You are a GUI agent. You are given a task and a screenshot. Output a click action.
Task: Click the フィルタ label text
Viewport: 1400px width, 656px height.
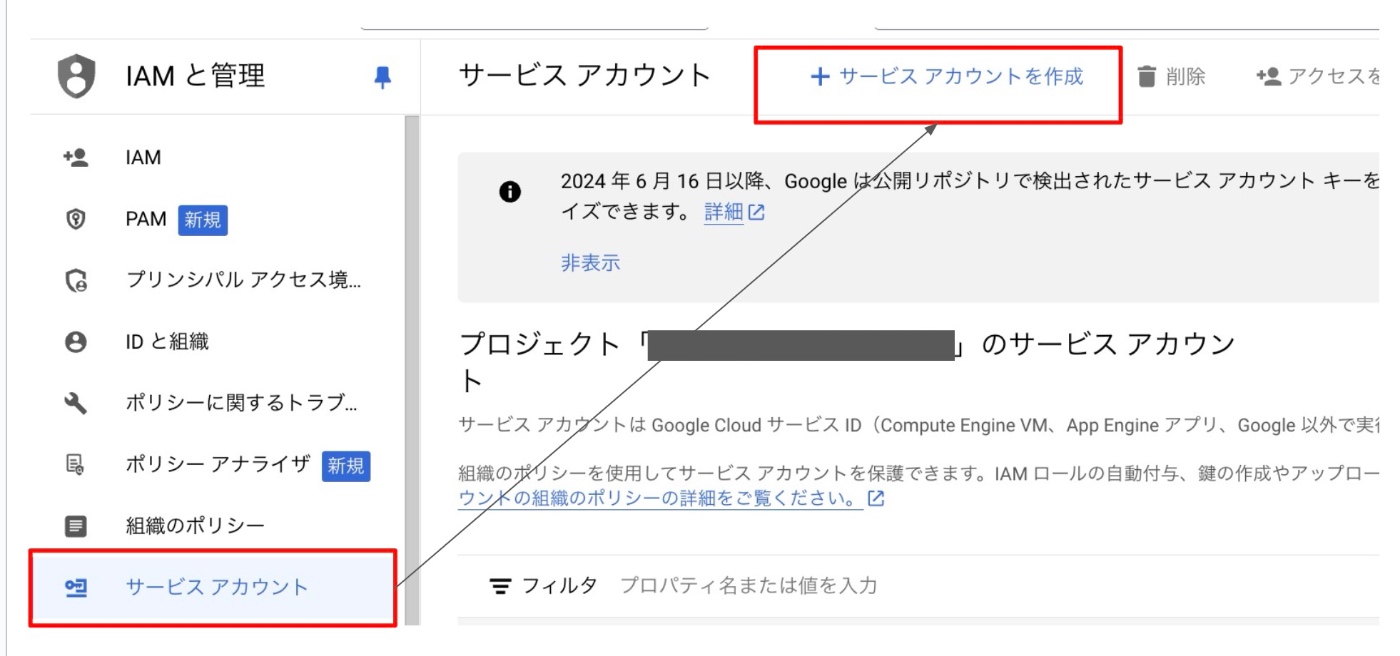click(560, 586)
